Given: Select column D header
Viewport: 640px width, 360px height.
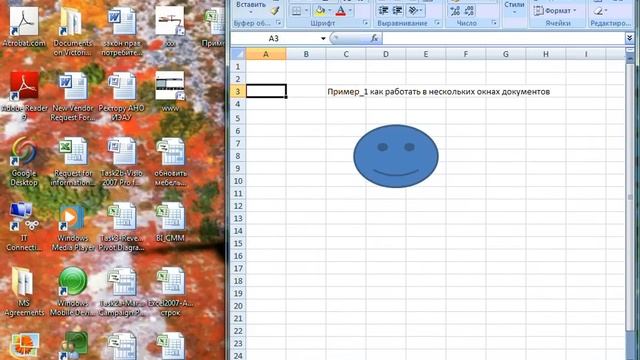Looking at the screenshot, I should coord(386,54).
